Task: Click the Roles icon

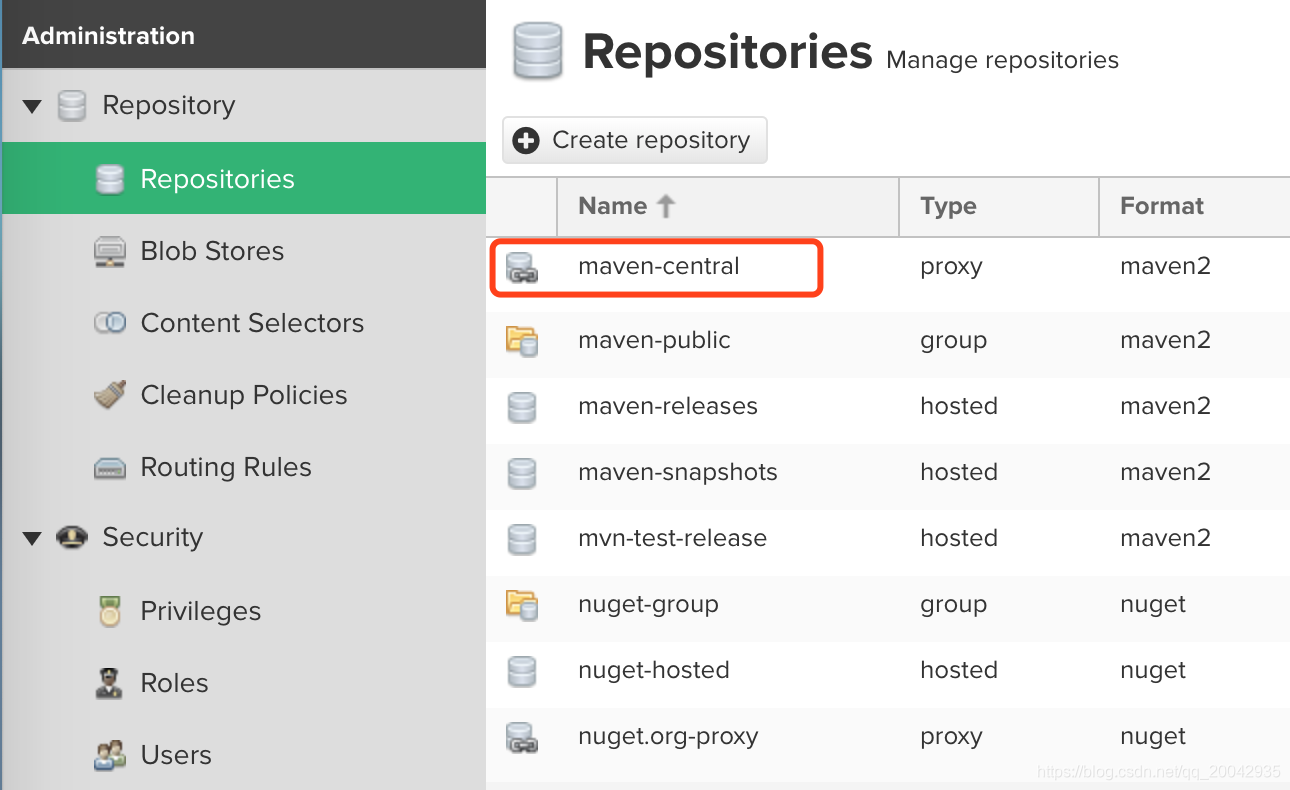Action: tap(109, 683)
